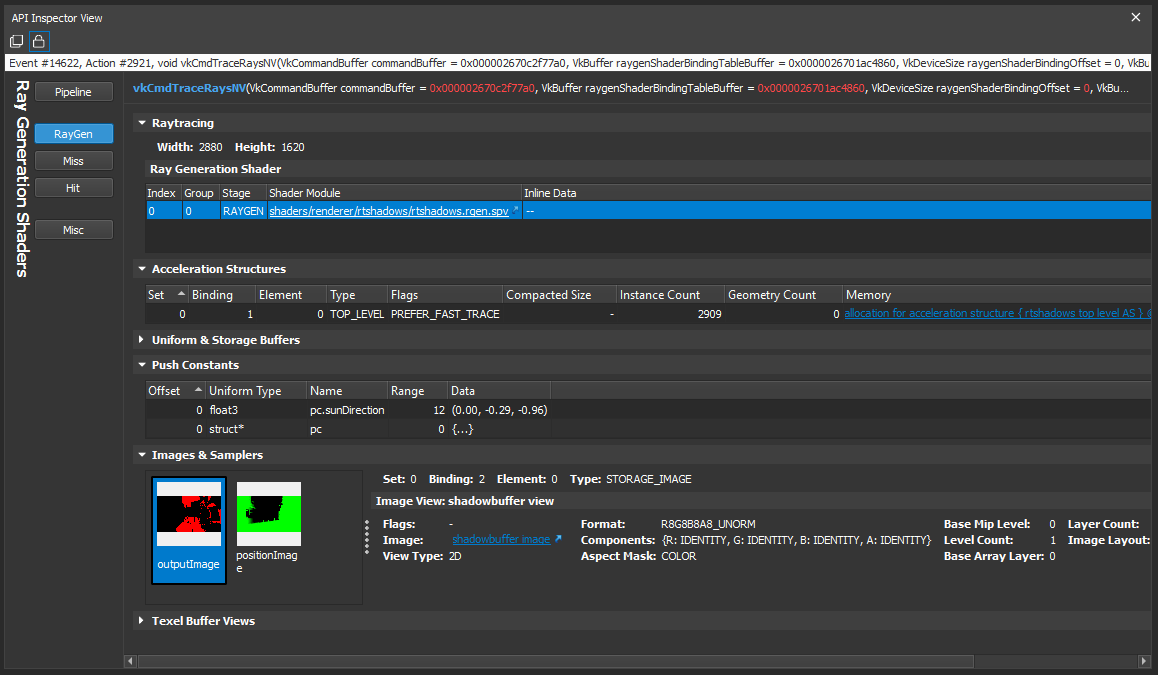
Task: Click the Width value 2880
Action: pyautogui.click(x=210, y=147)
